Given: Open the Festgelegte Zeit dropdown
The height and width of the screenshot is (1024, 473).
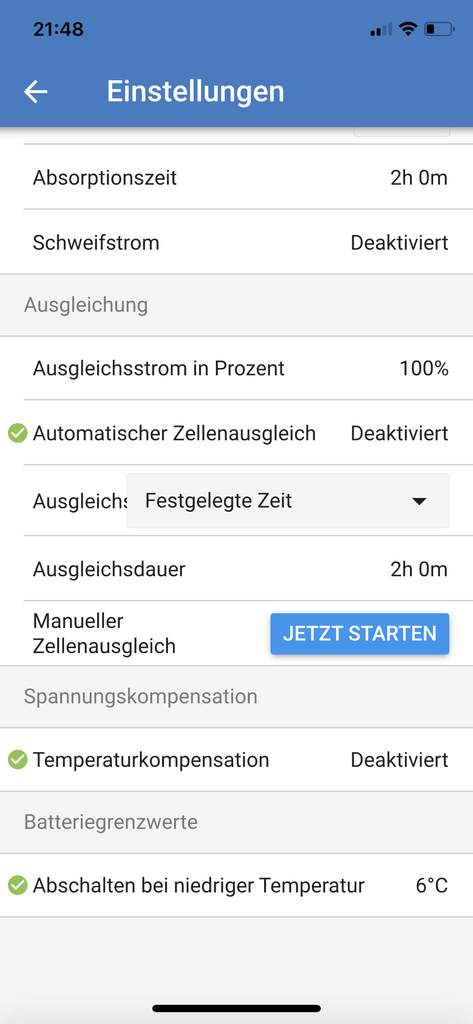Looking at the screenshot, I should (x=287, y=501).
